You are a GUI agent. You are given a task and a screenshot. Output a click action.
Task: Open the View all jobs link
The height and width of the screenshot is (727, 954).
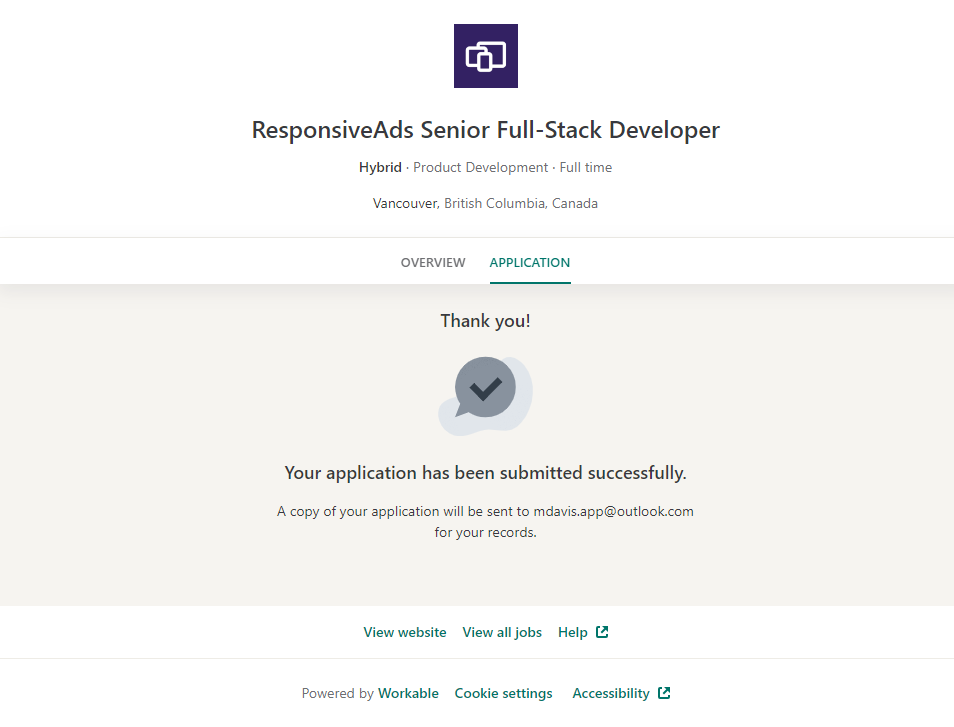[x=502, y=632]
